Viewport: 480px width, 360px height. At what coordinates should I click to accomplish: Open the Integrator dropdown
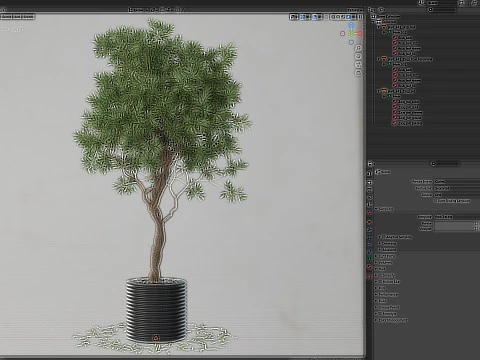[x=457, y=217]
